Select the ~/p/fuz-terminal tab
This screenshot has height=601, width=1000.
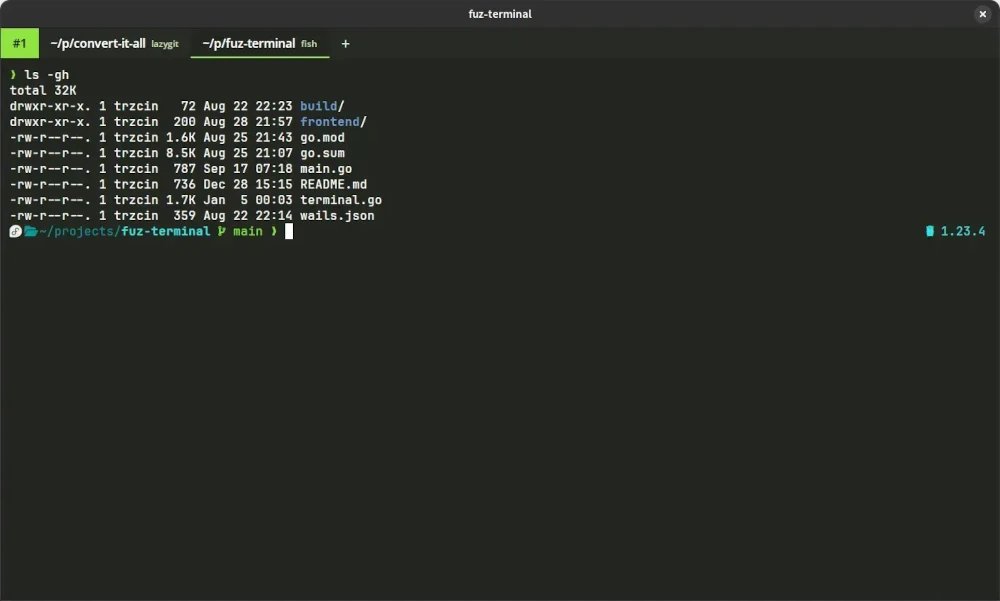[x=247, y=43]
